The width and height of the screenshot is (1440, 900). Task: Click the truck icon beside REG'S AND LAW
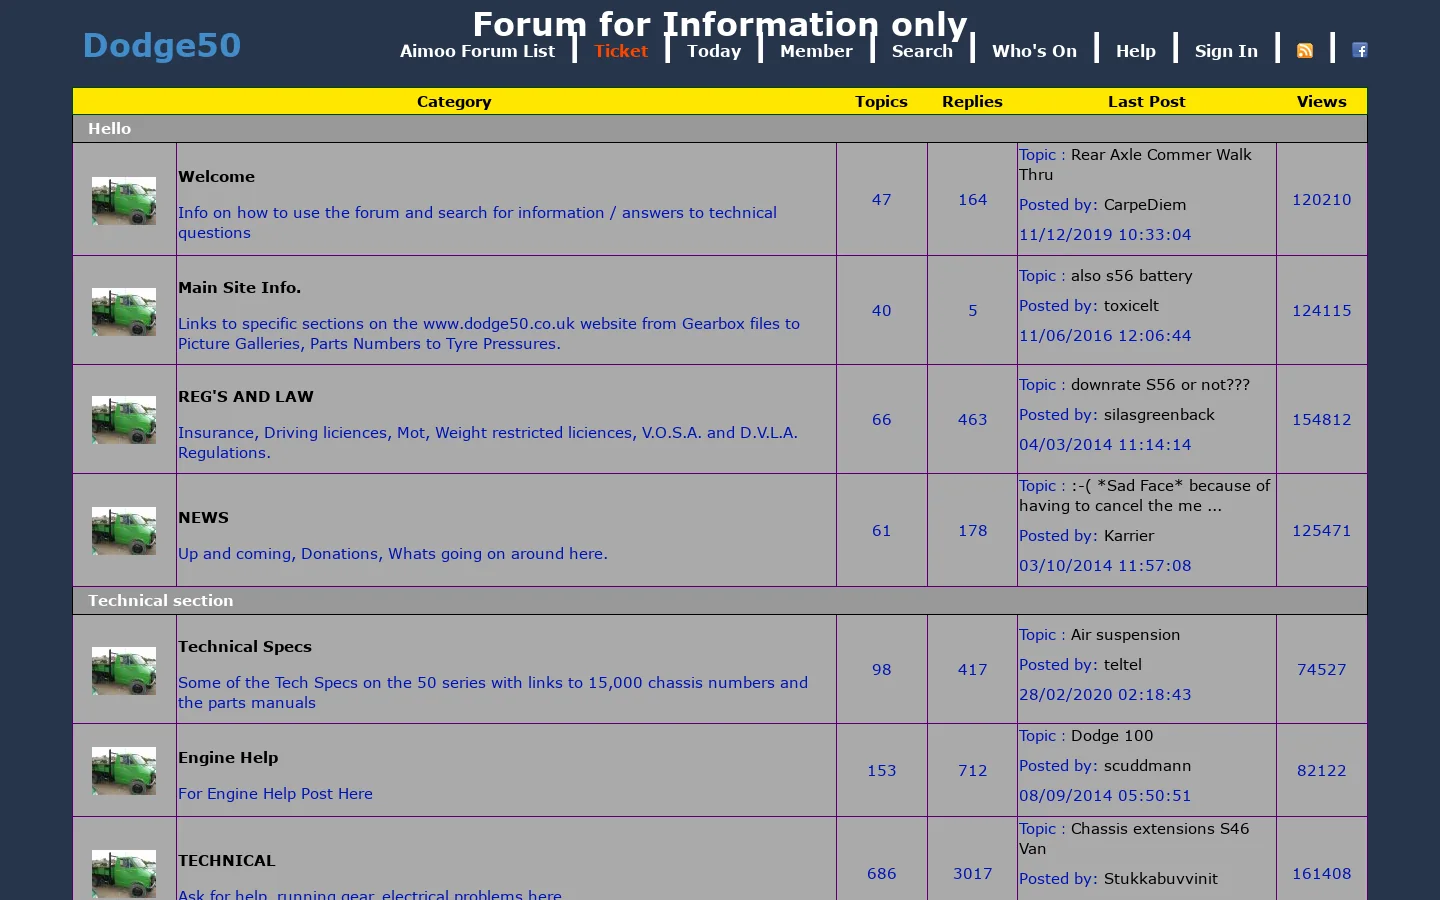124,420
